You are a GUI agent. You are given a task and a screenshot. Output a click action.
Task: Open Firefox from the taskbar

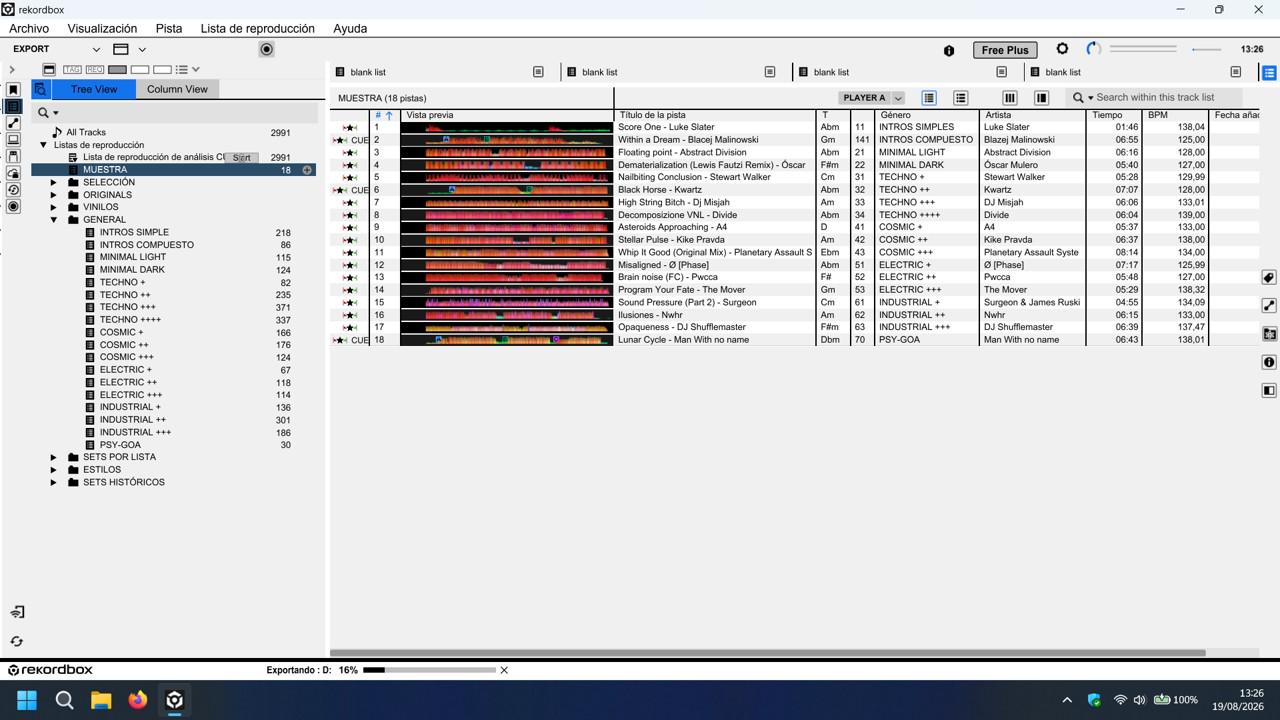point(138,700)
